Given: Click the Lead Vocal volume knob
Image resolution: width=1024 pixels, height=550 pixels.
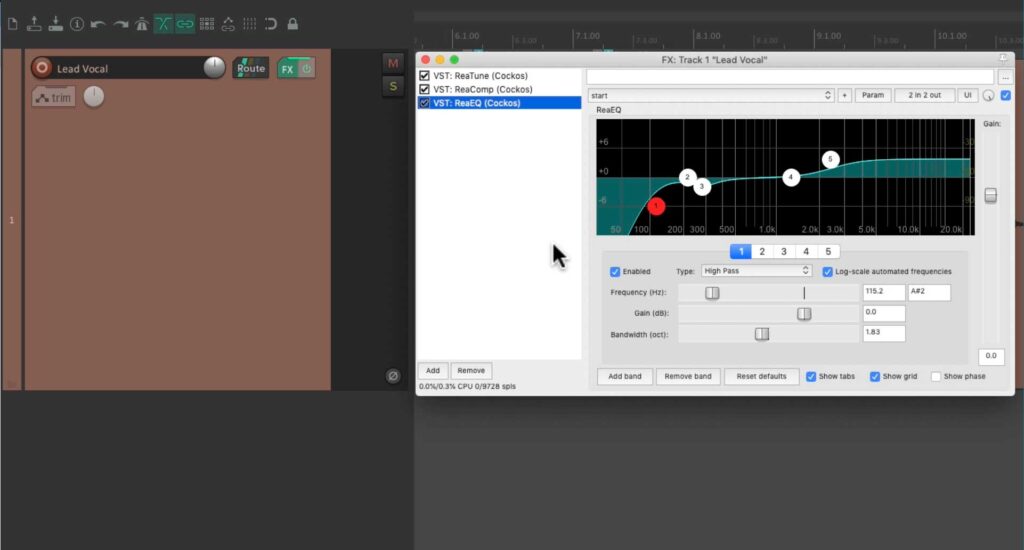Looking at the screenshot, I should 214,67.
